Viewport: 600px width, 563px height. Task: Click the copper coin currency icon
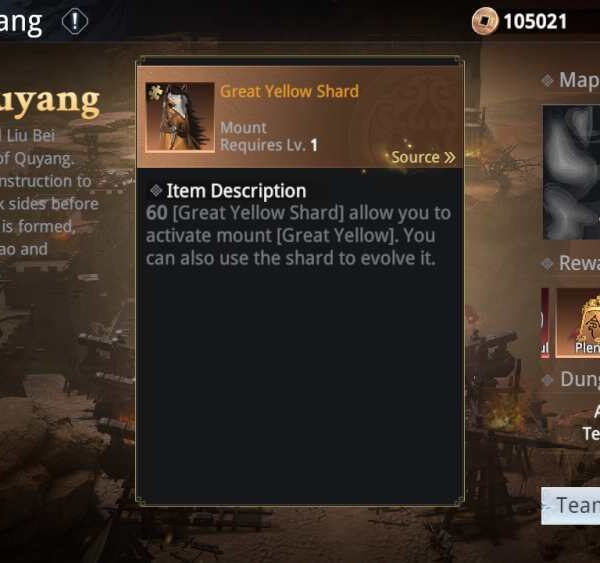pos(485,21)
